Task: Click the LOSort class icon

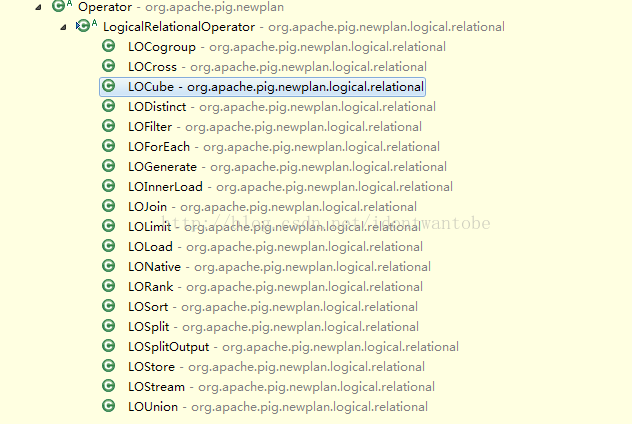Action: point(108,306)
